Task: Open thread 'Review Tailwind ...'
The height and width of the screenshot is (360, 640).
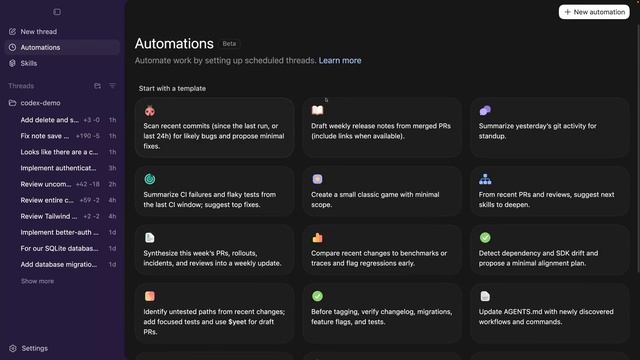Action: (x=62, y=216)
